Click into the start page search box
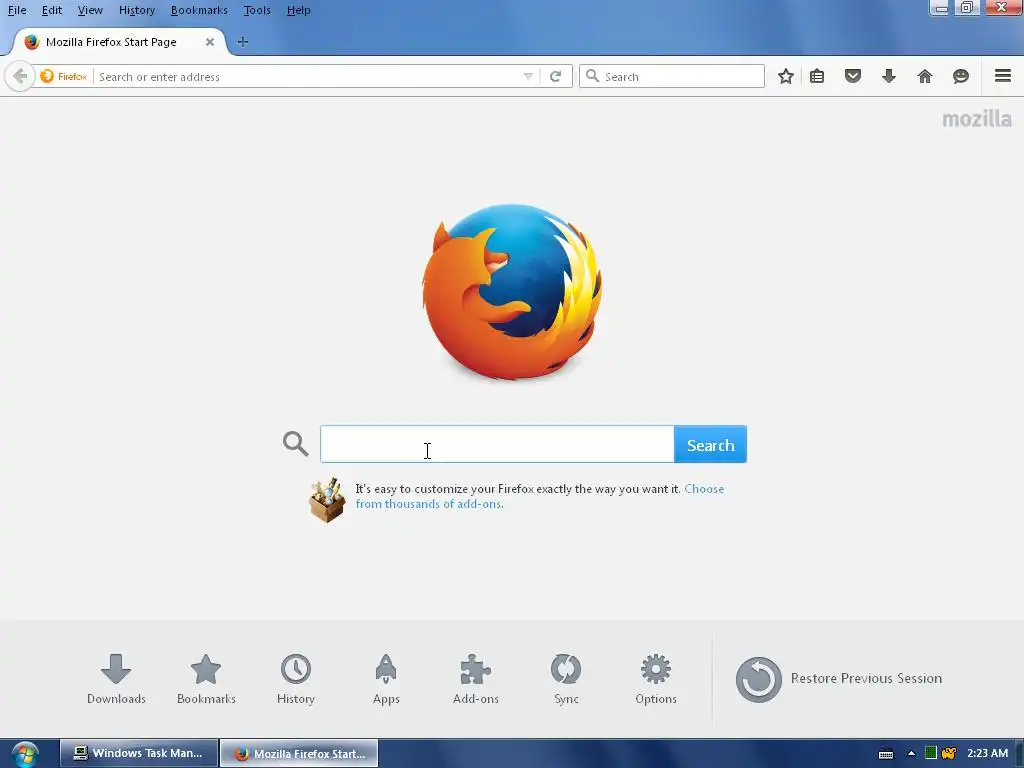Viewport: 1024px width, 768px height. (x=497, y=445)
